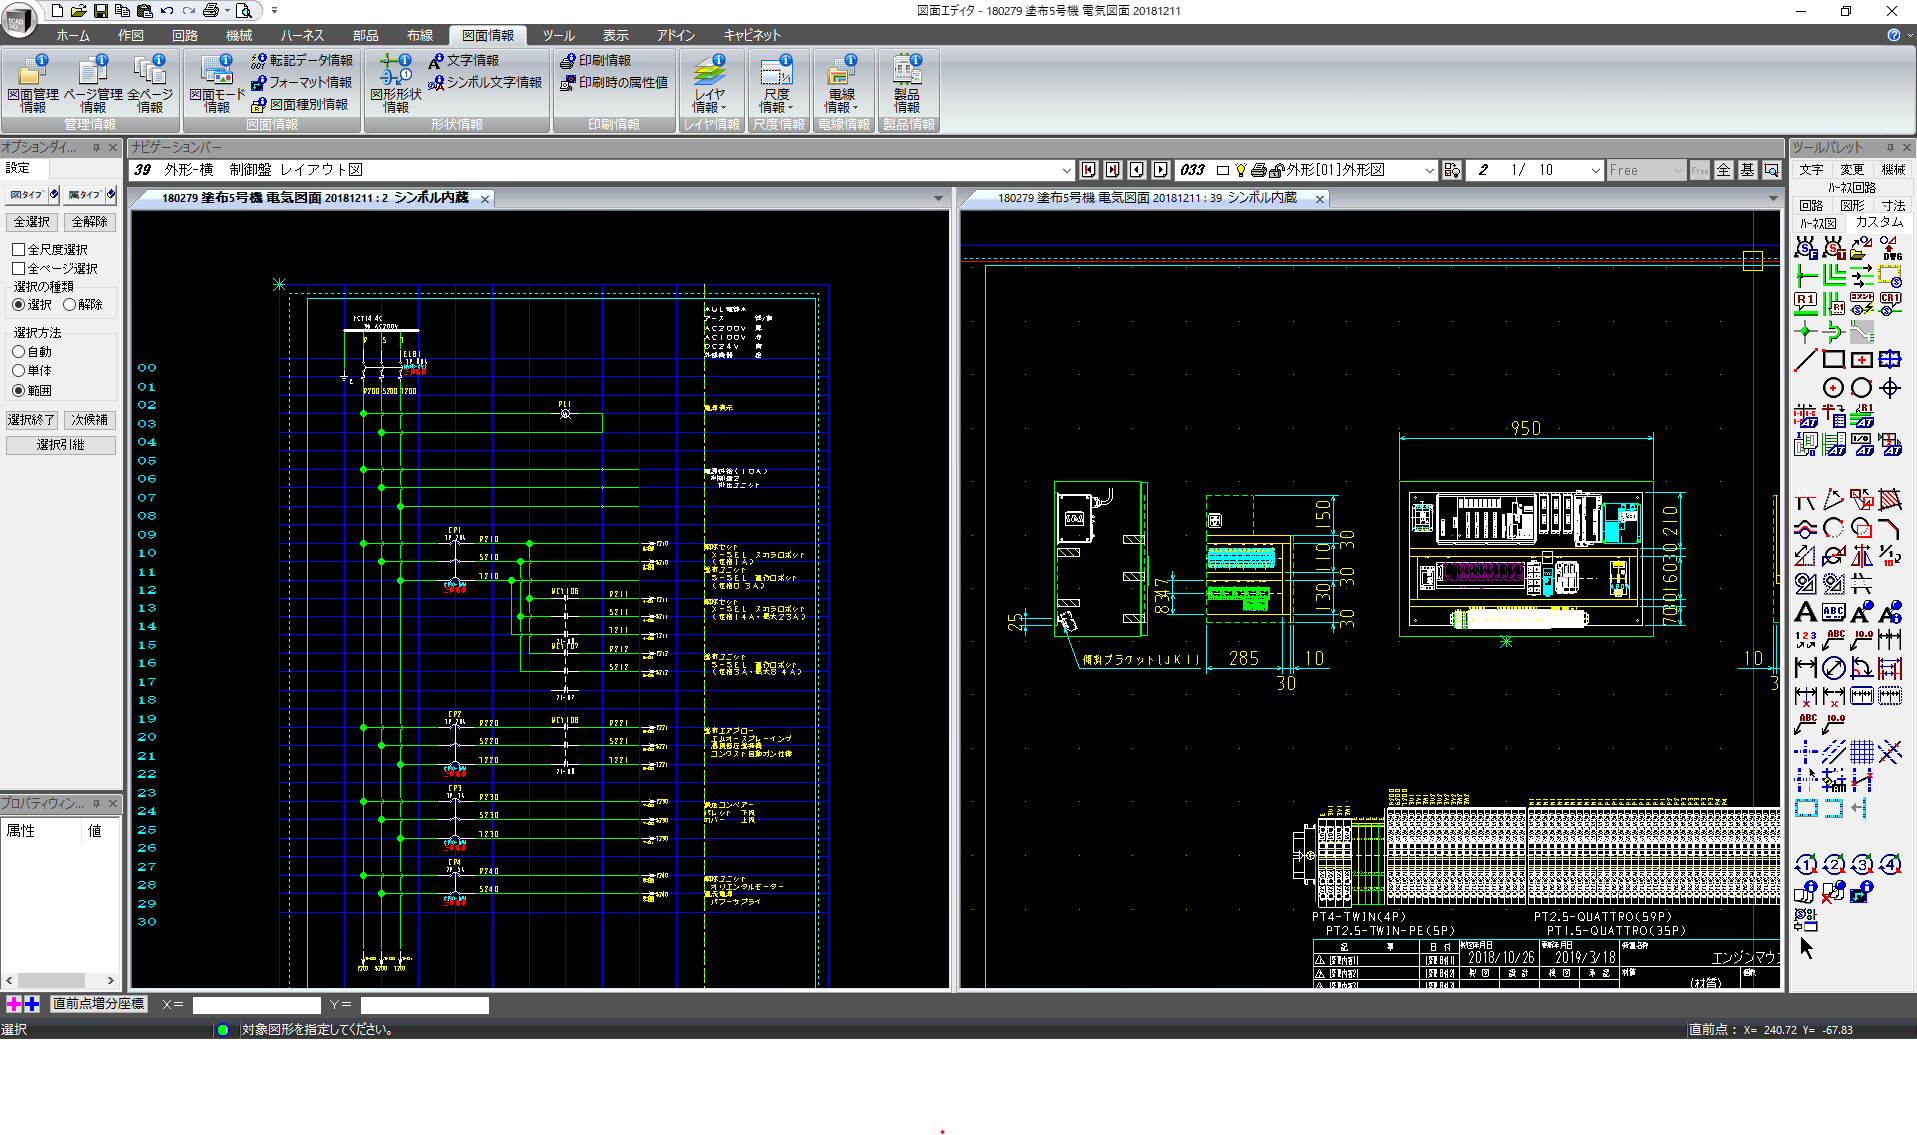Click layer settings icon beside layer dropdown
1917x1135 pixels.
point(1452,170)
